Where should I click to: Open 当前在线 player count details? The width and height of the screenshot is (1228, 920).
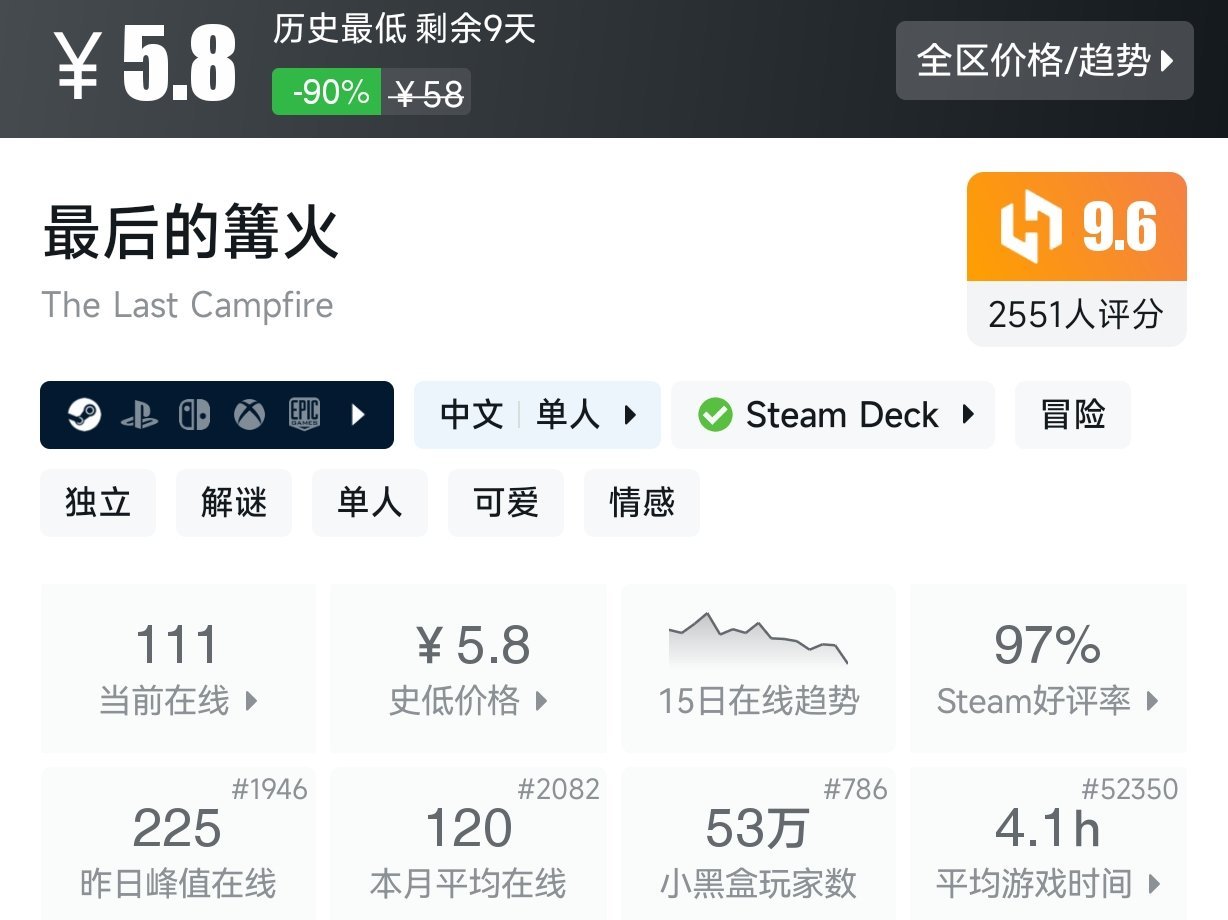pyautogui.click(x=178, y=667)
